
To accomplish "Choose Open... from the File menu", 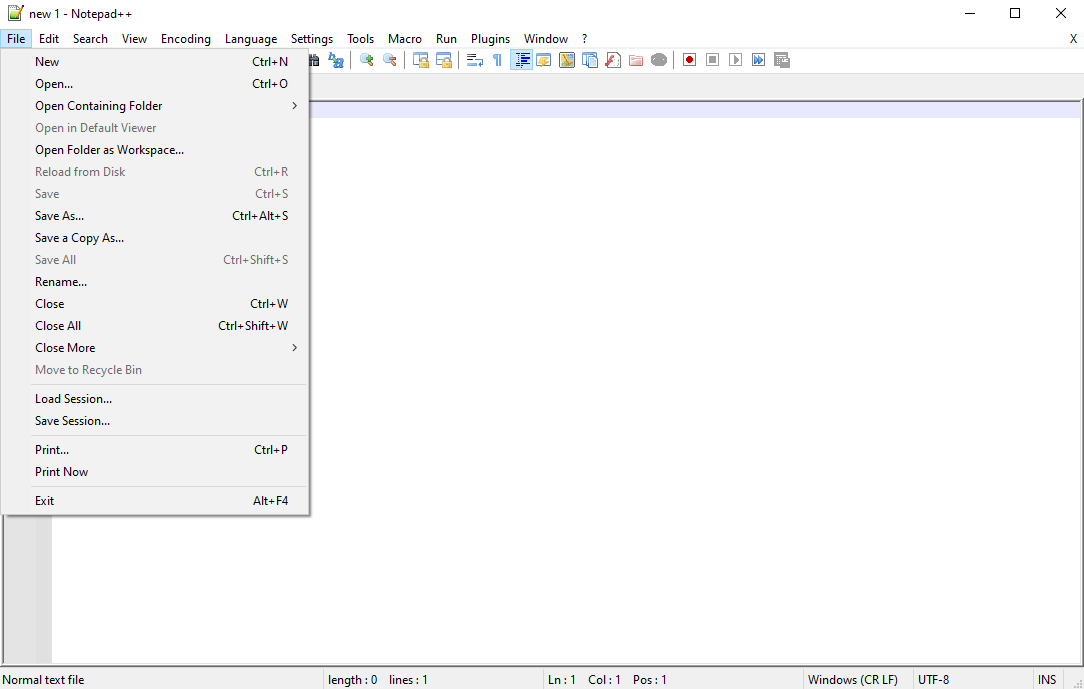I will click(x=155, y=84).
